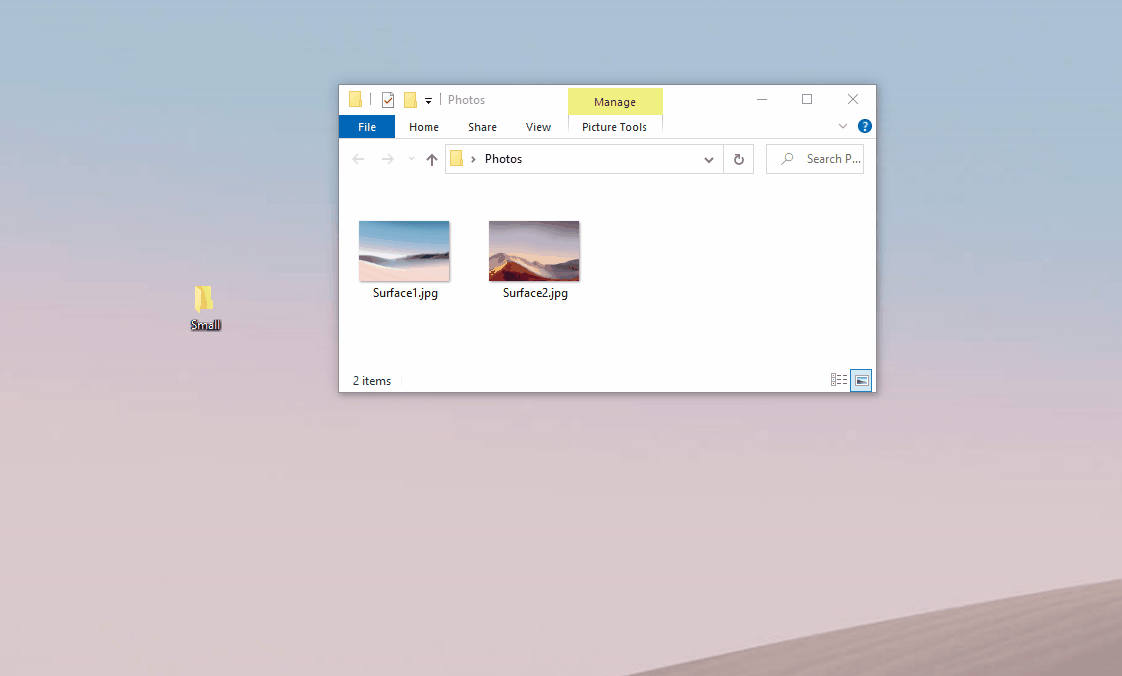Image resolution: width=1122 pixels, height=676 pixels.
Task: Navigate up to the parent folder
Action: [x=432, y=158]
